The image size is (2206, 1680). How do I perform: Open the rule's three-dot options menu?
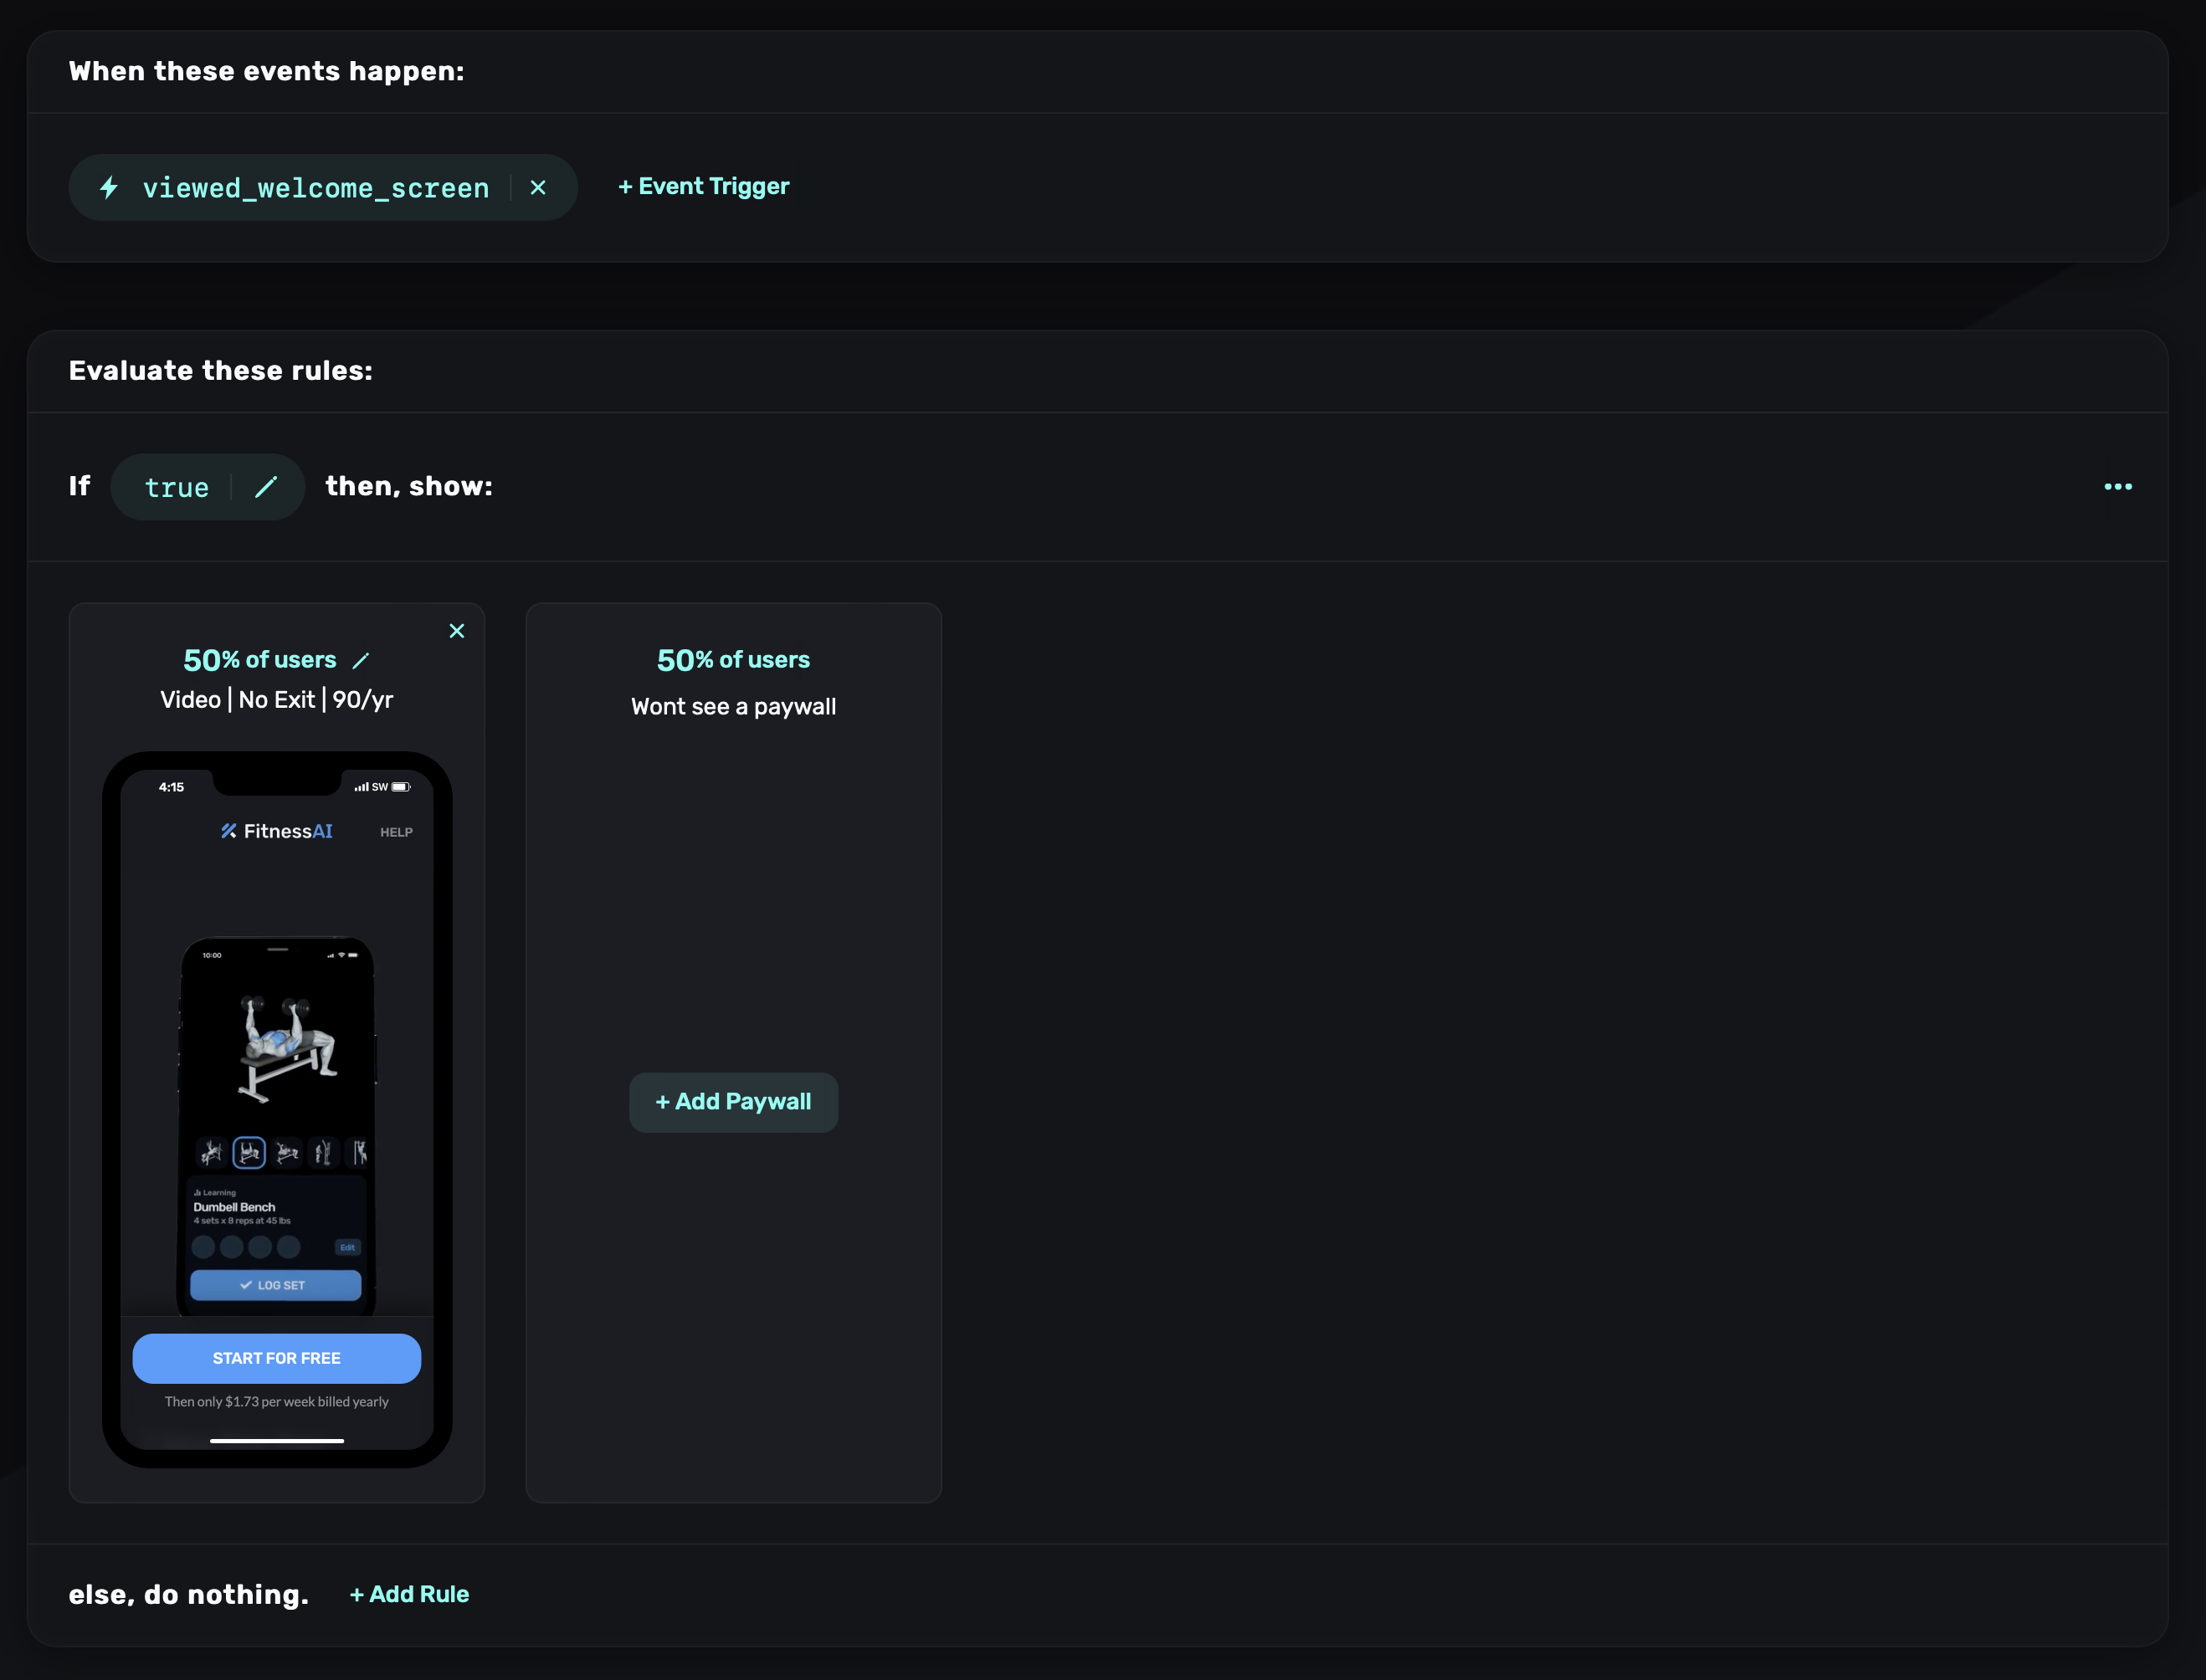[x=2117, y=487]
